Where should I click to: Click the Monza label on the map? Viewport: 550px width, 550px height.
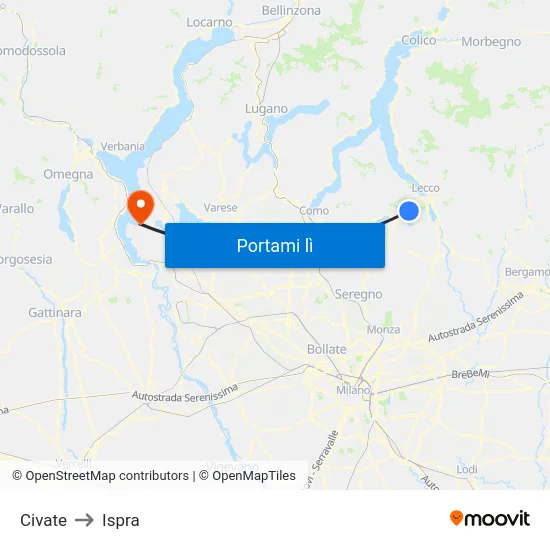point(383,330)
